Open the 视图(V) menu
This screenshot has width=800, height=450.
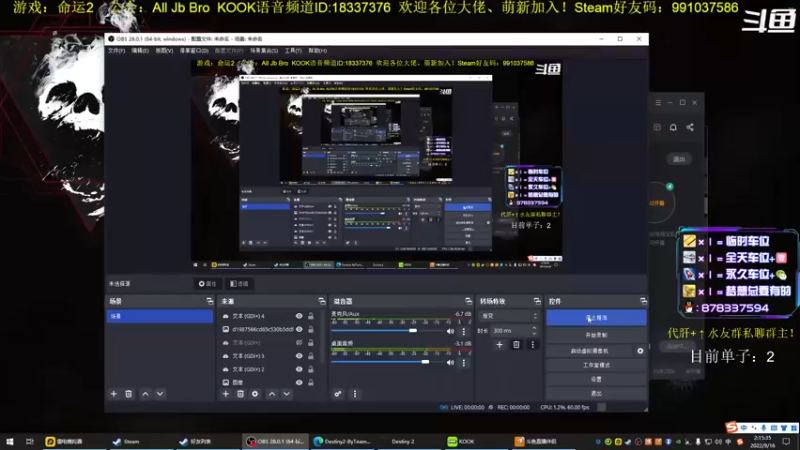pyautogui.click(x=164, y=51)
